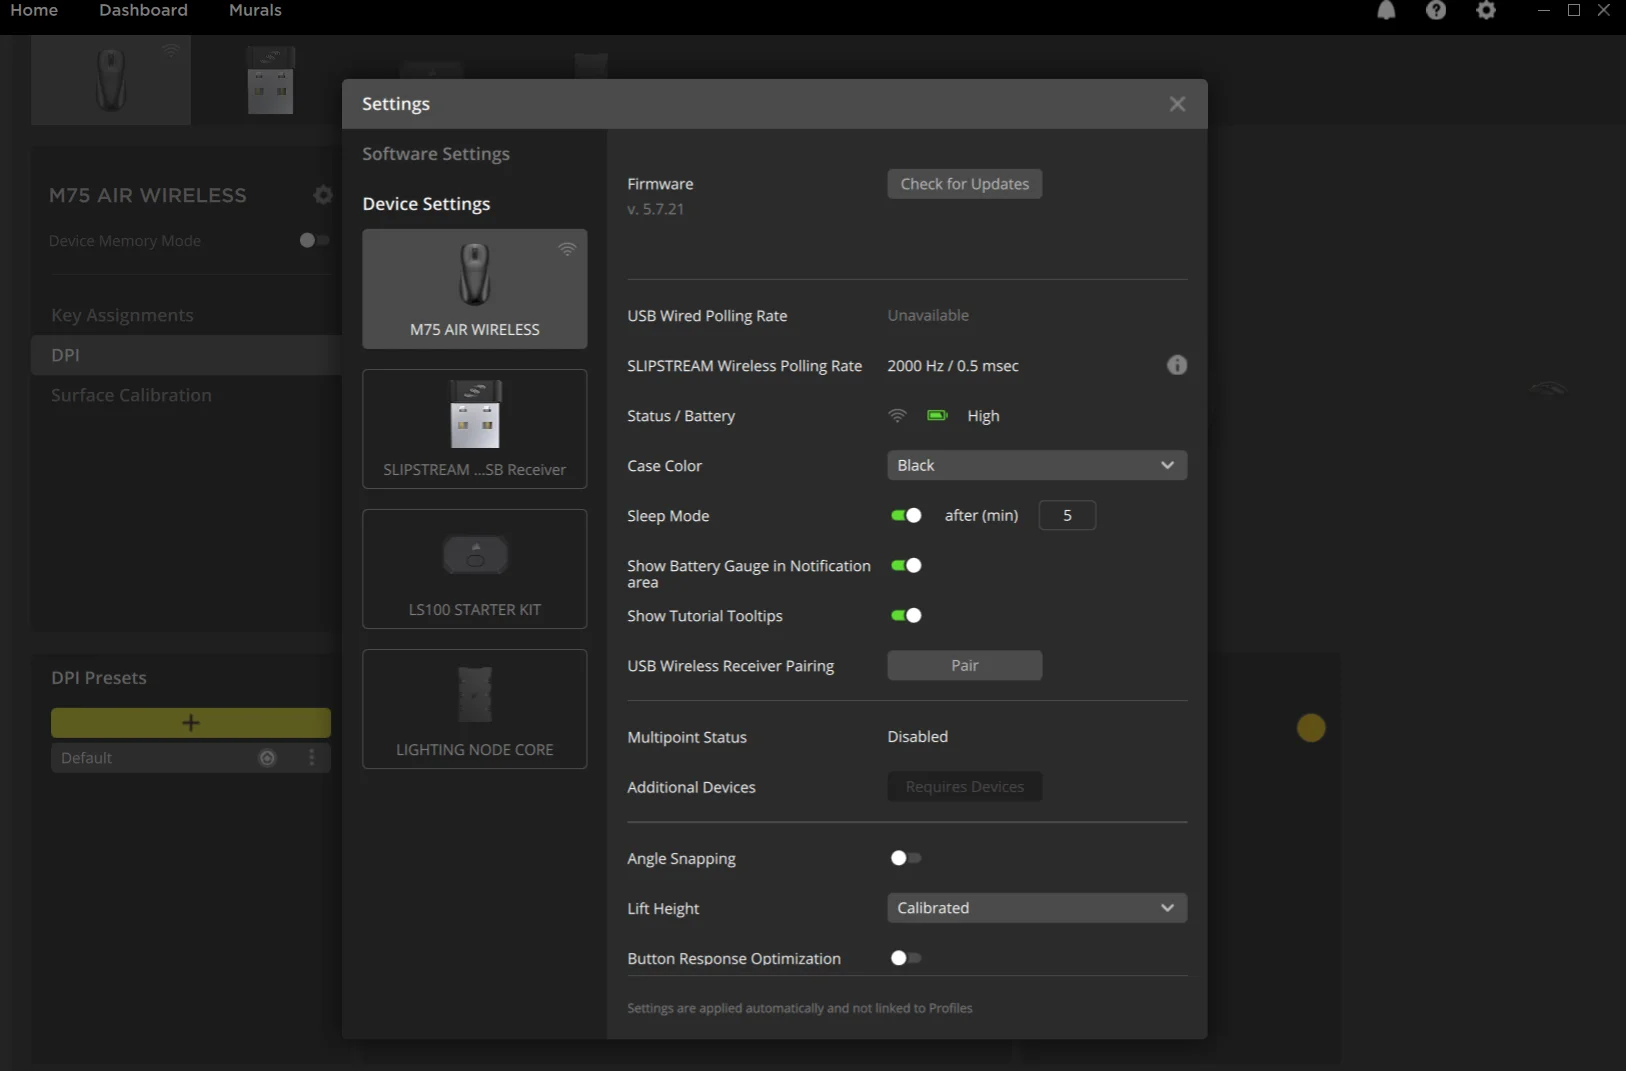Open the Murals tab
Screen dimensions: 1626x1071
pos(255,10)
